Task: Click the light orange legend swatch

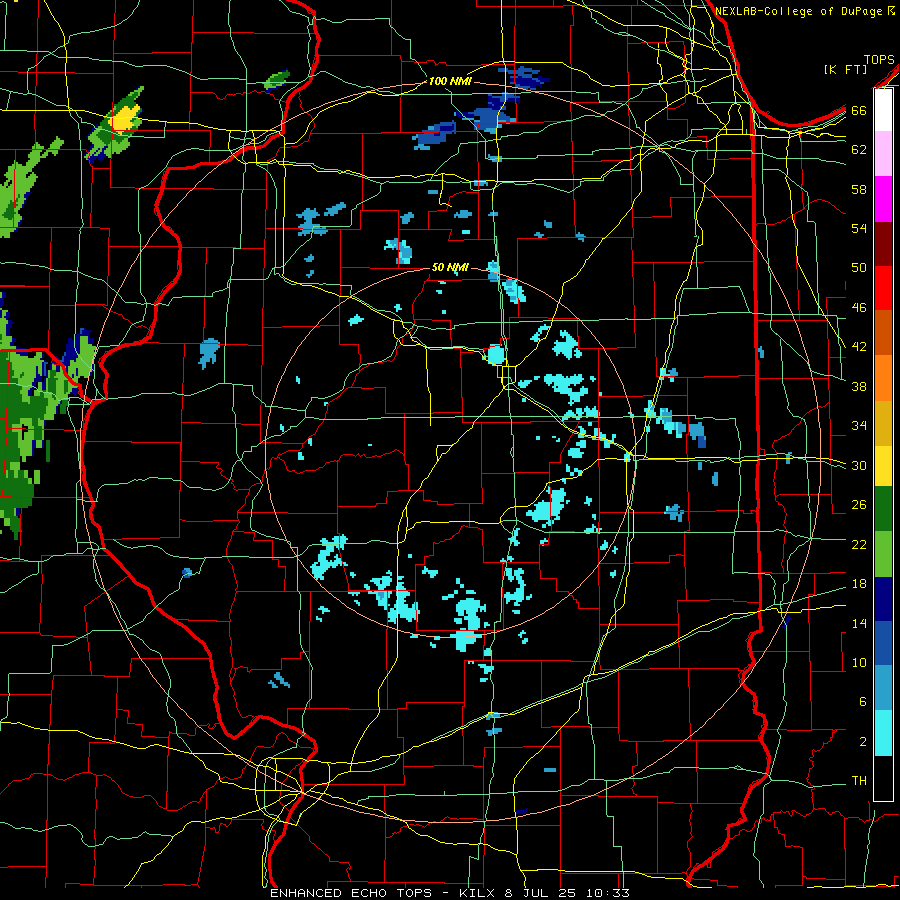Action: [x=883, y=378]
